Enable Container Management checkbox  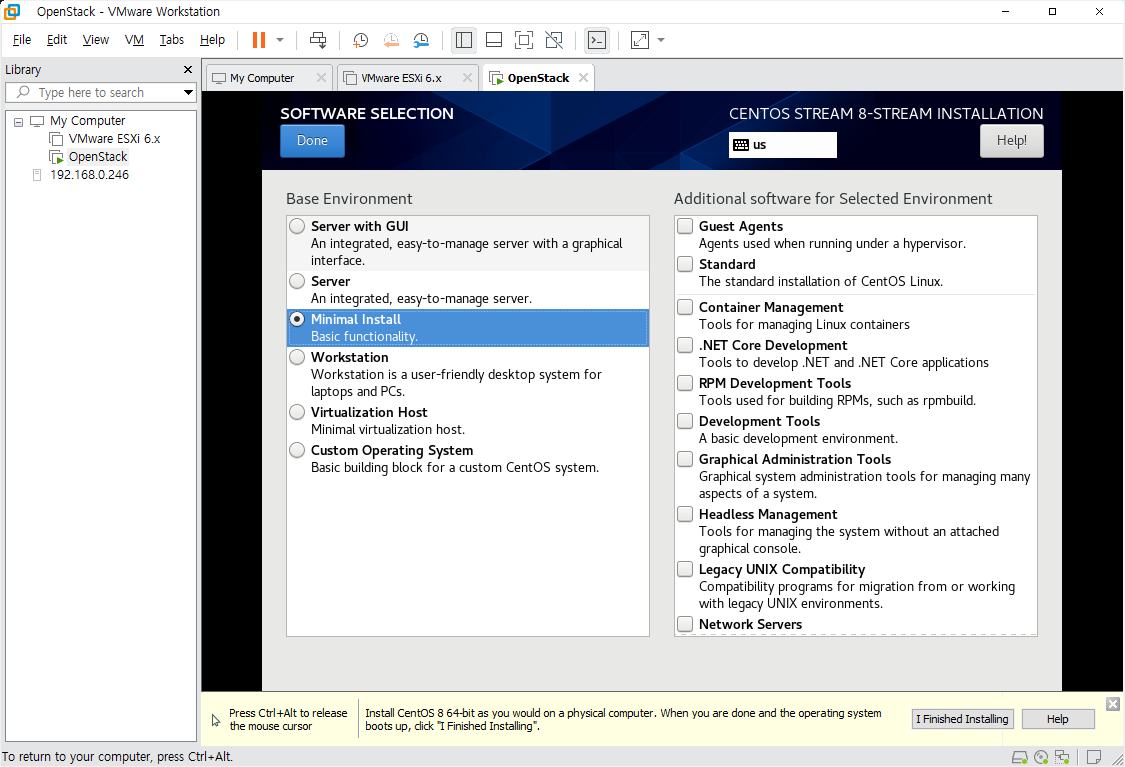click(x=685, y=307)
